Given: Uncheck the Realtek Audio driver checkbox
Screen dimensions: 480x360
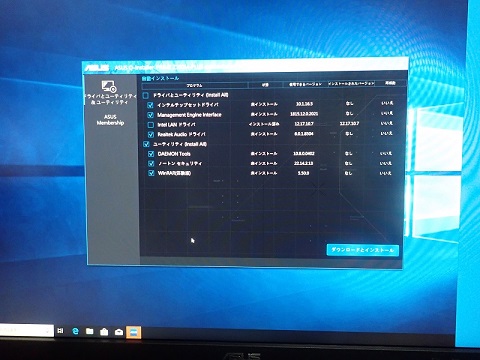Looking at the screenshot, I should [151, 135].
